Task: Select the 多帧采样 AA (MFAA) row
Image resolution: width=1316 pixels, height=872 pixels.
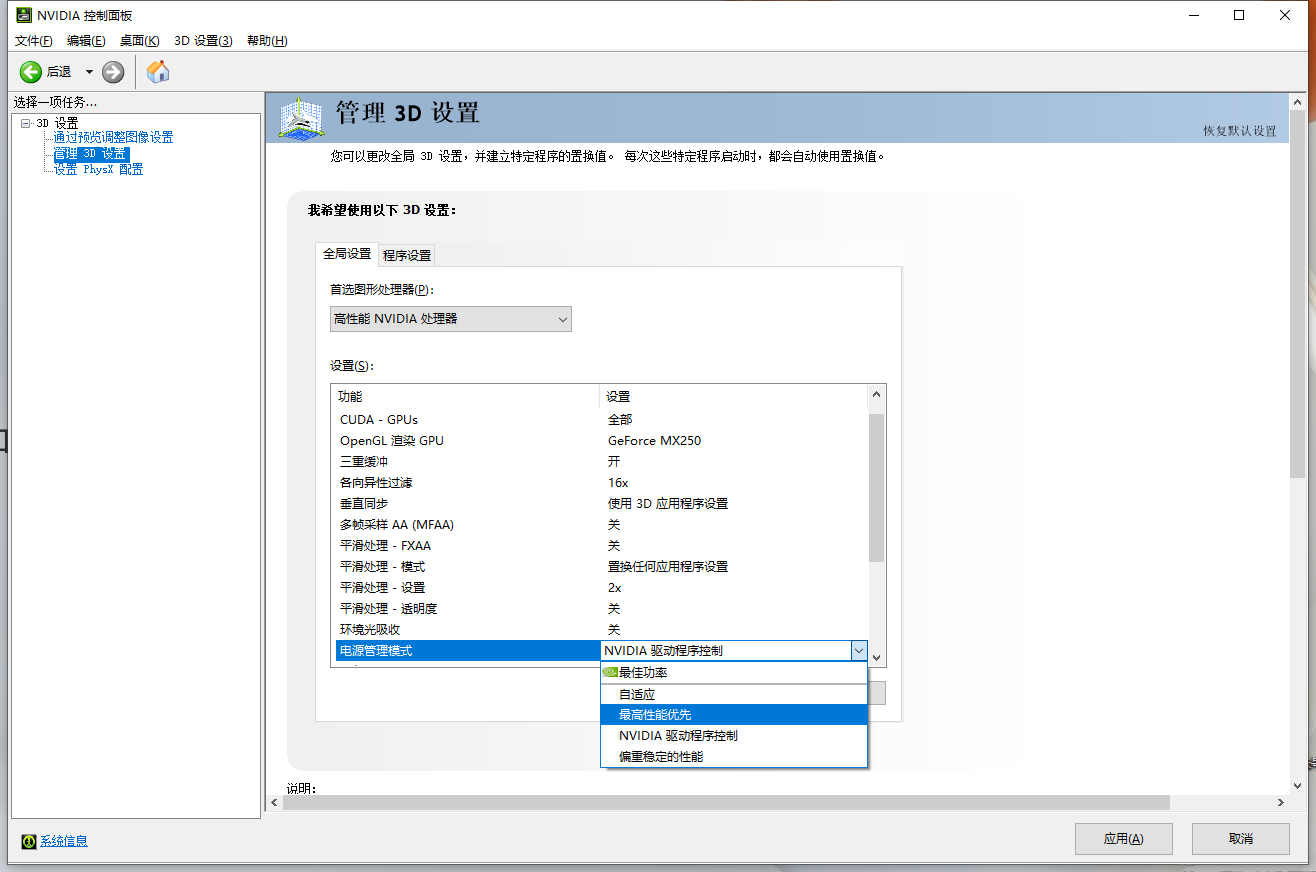Action: point(600,525)
